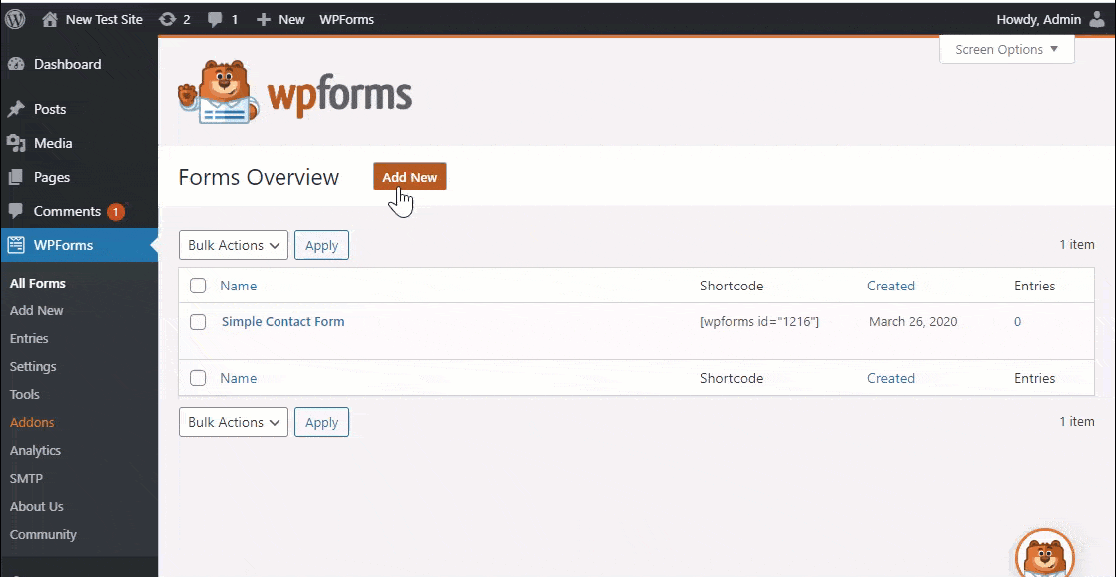
Task: Open the WPForms menu in the admin bar
Action: click(346, 18)
